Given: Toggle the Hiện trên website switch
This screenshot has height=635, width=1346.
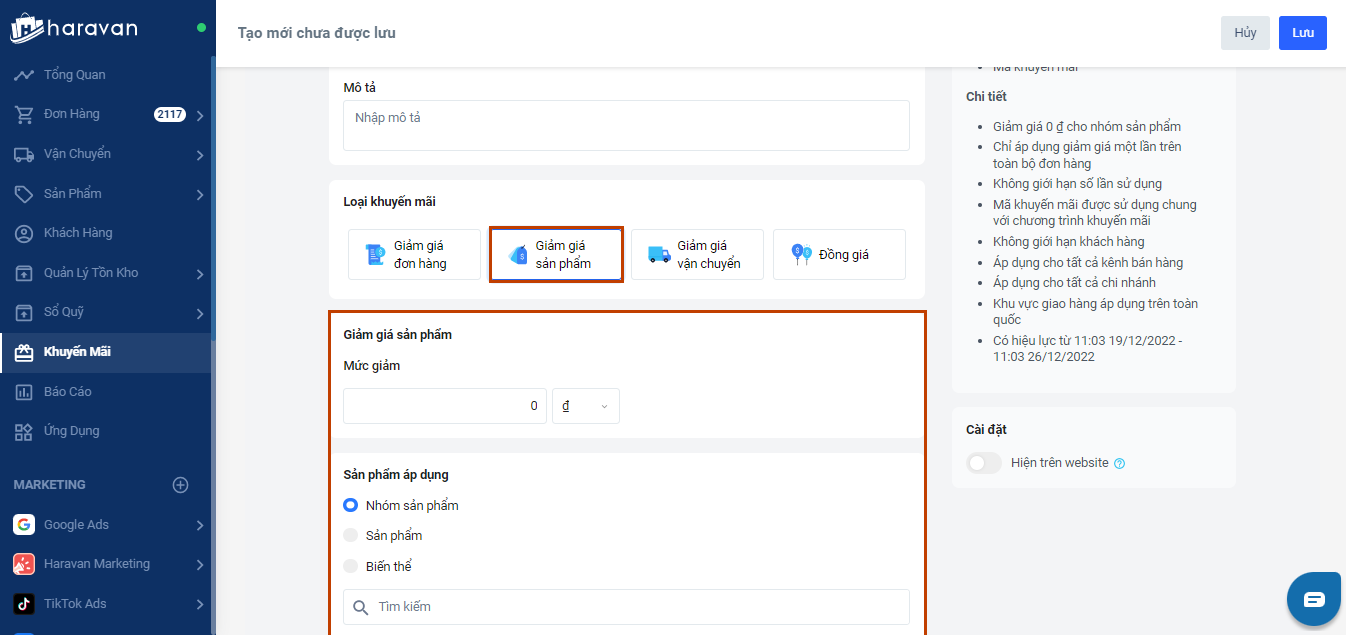Looking at the screenshot, I should 984,463.
